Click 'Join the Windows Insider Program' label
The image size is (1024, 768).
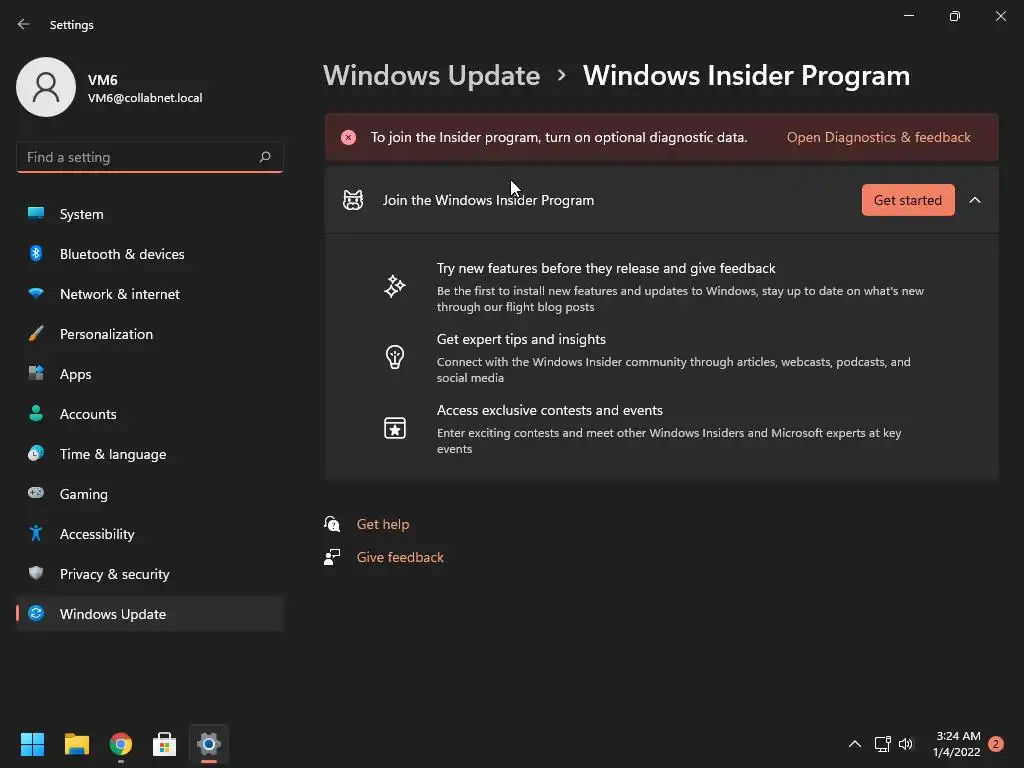tap(488, 200)
